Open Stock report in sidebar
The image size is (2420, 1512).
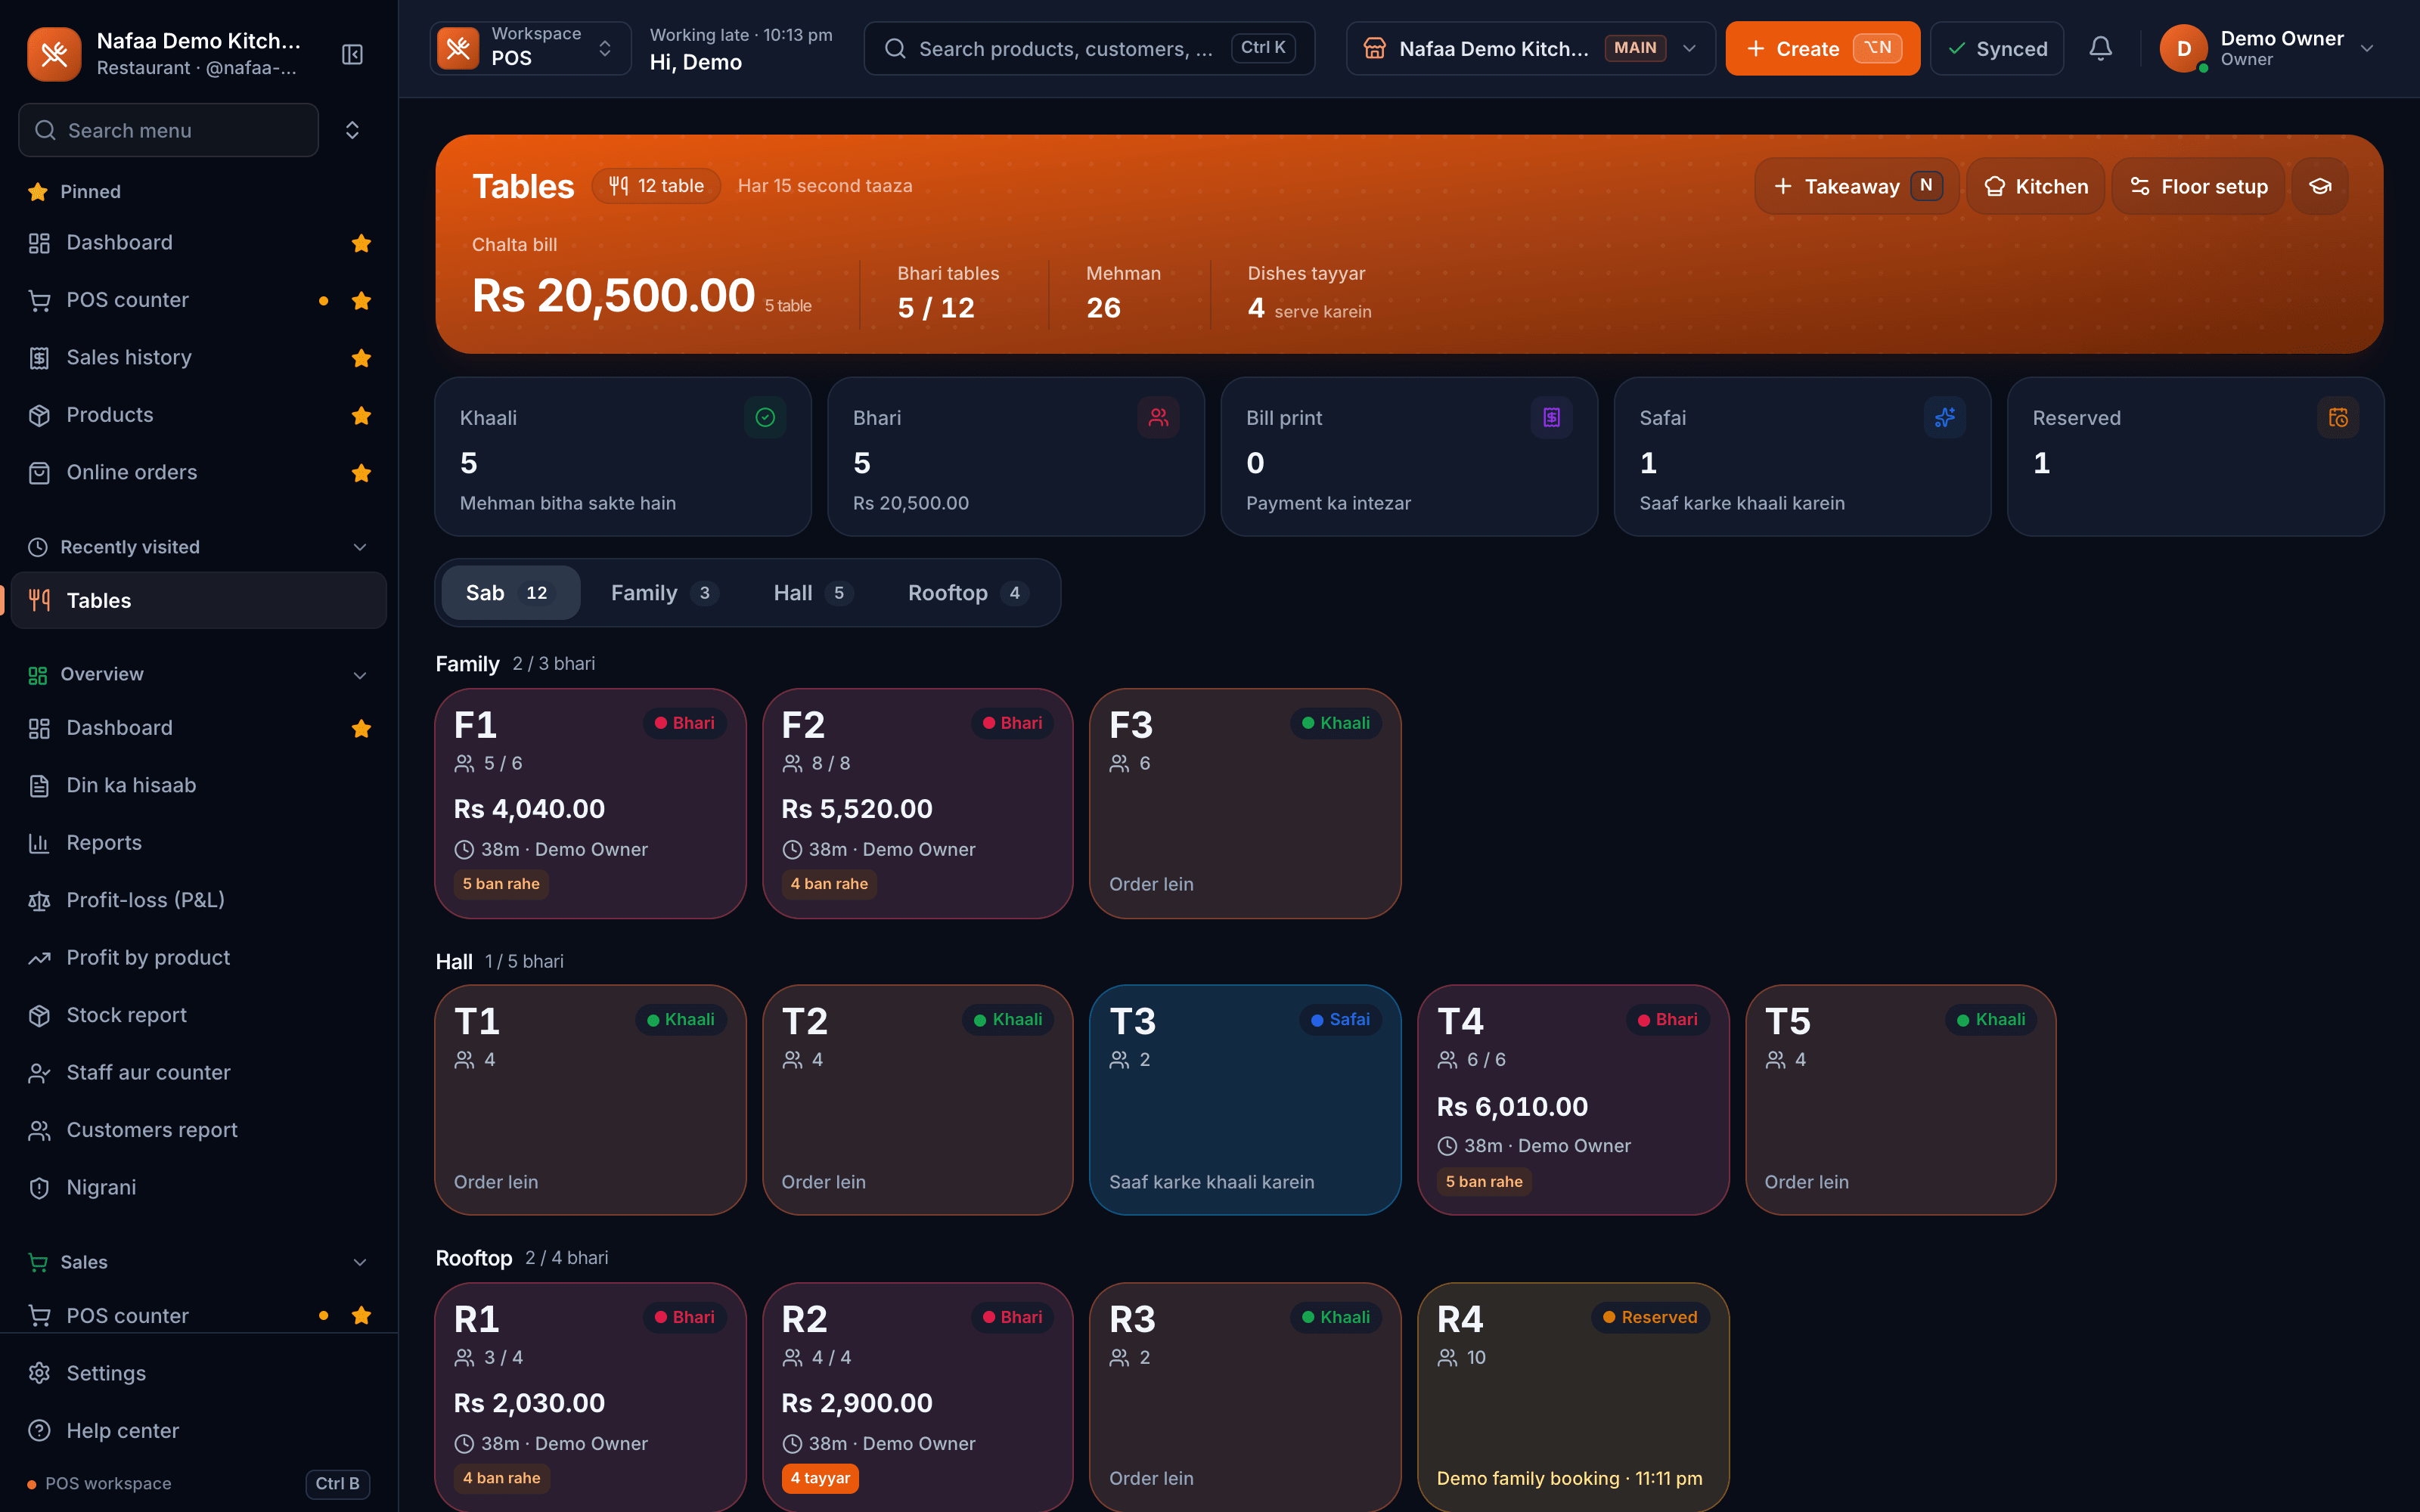(x=198, y=1015)
